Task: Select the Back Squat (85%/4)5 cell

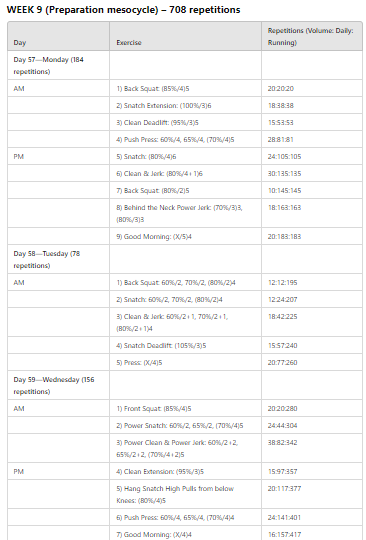Action: (x=186, y=89)
